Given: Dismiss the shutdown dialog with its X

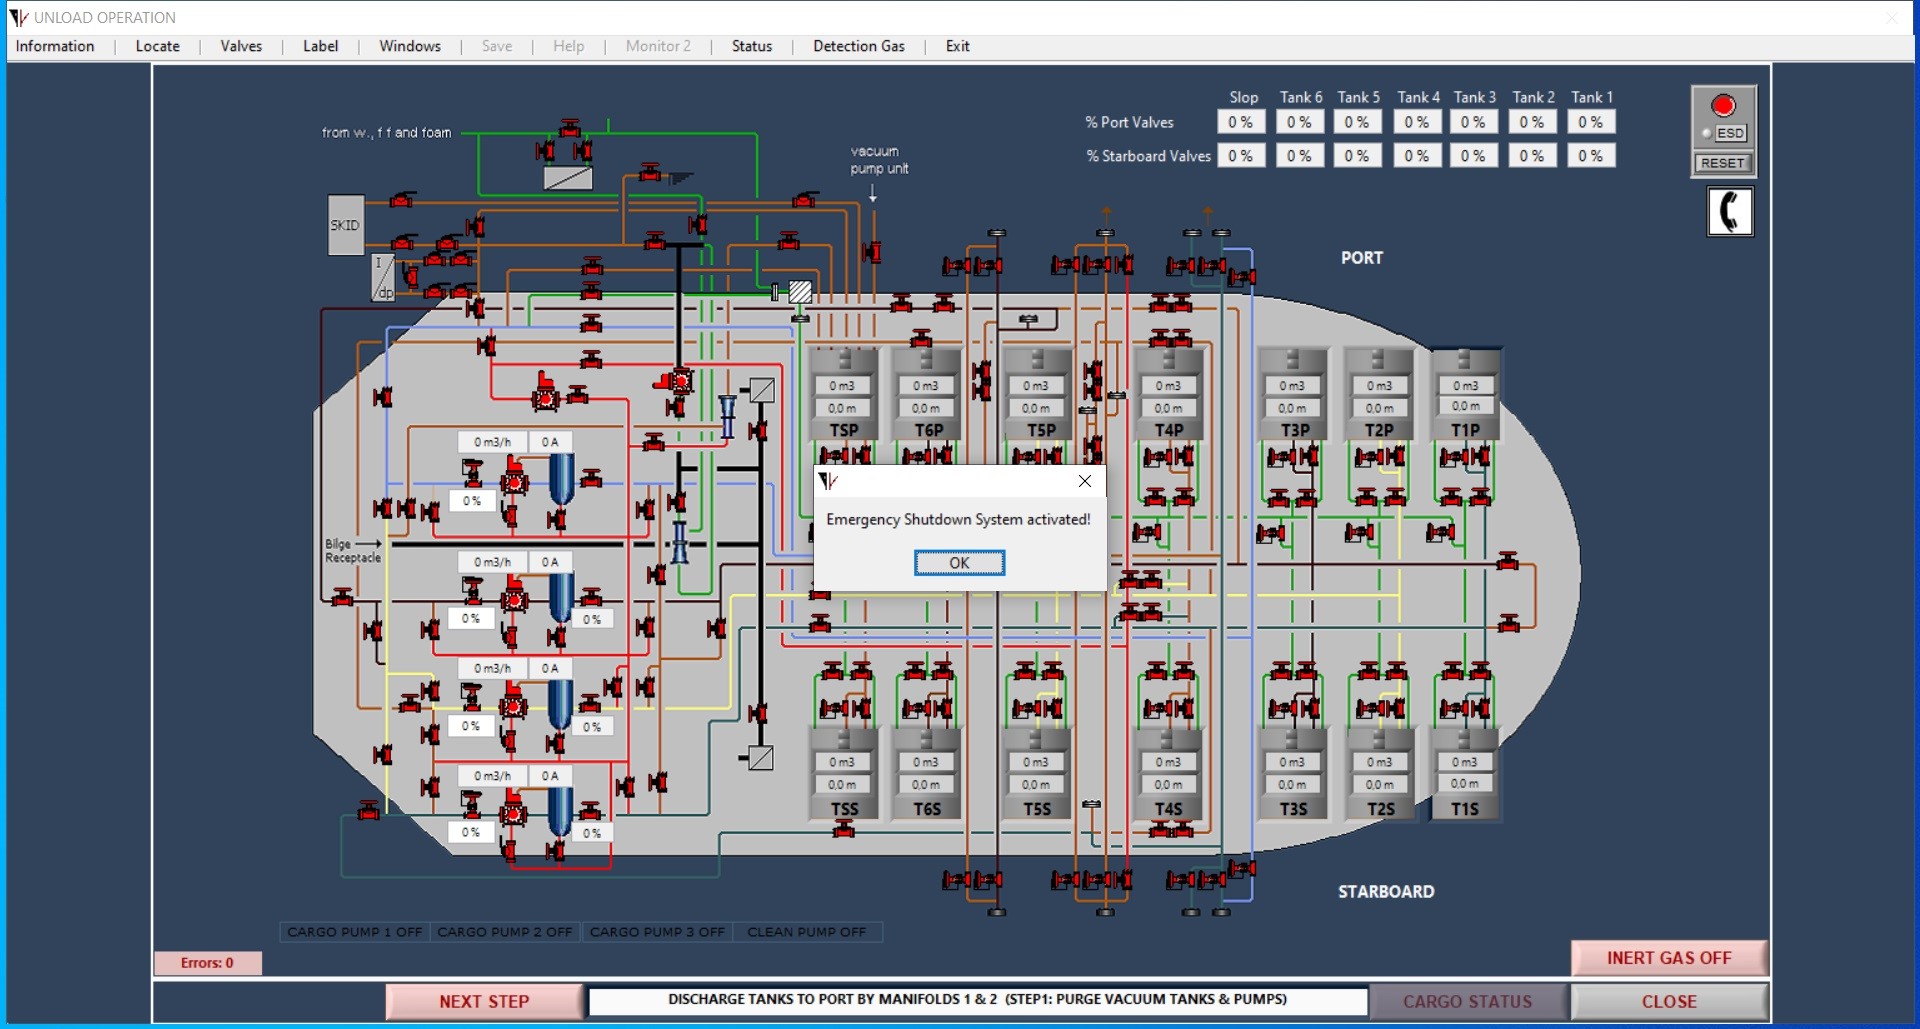Looking at the screenshot, I should [1085, 481].
